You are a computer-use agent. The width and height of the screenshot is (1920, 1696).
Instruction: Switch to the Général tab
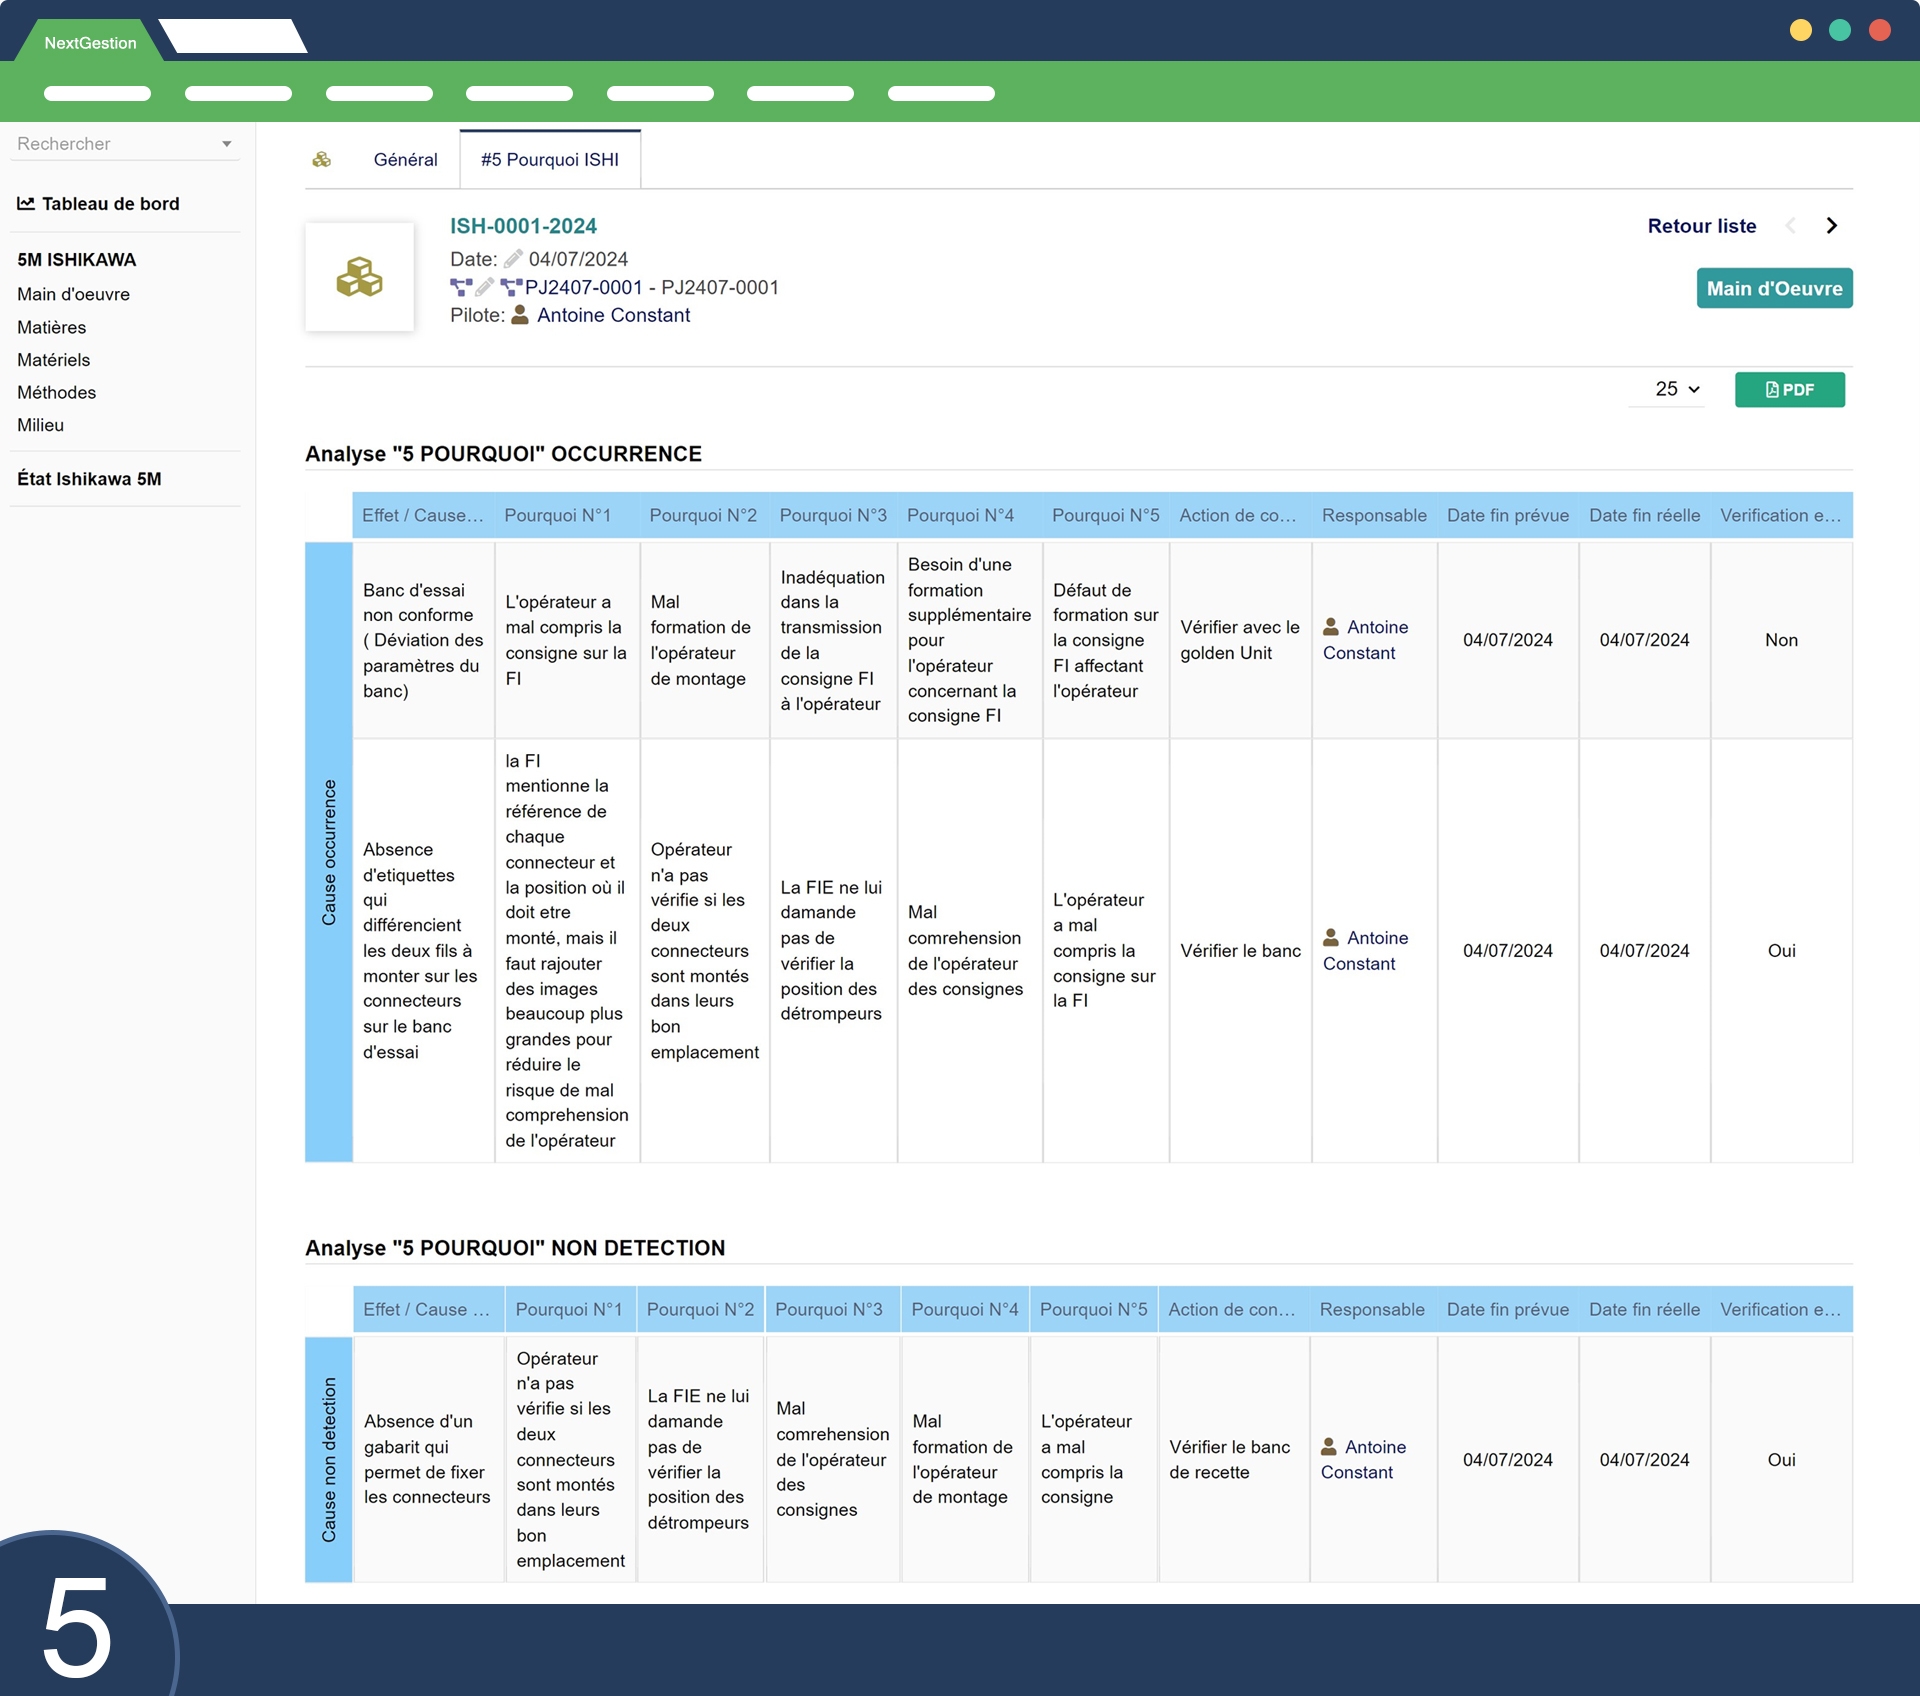(405, 160)
